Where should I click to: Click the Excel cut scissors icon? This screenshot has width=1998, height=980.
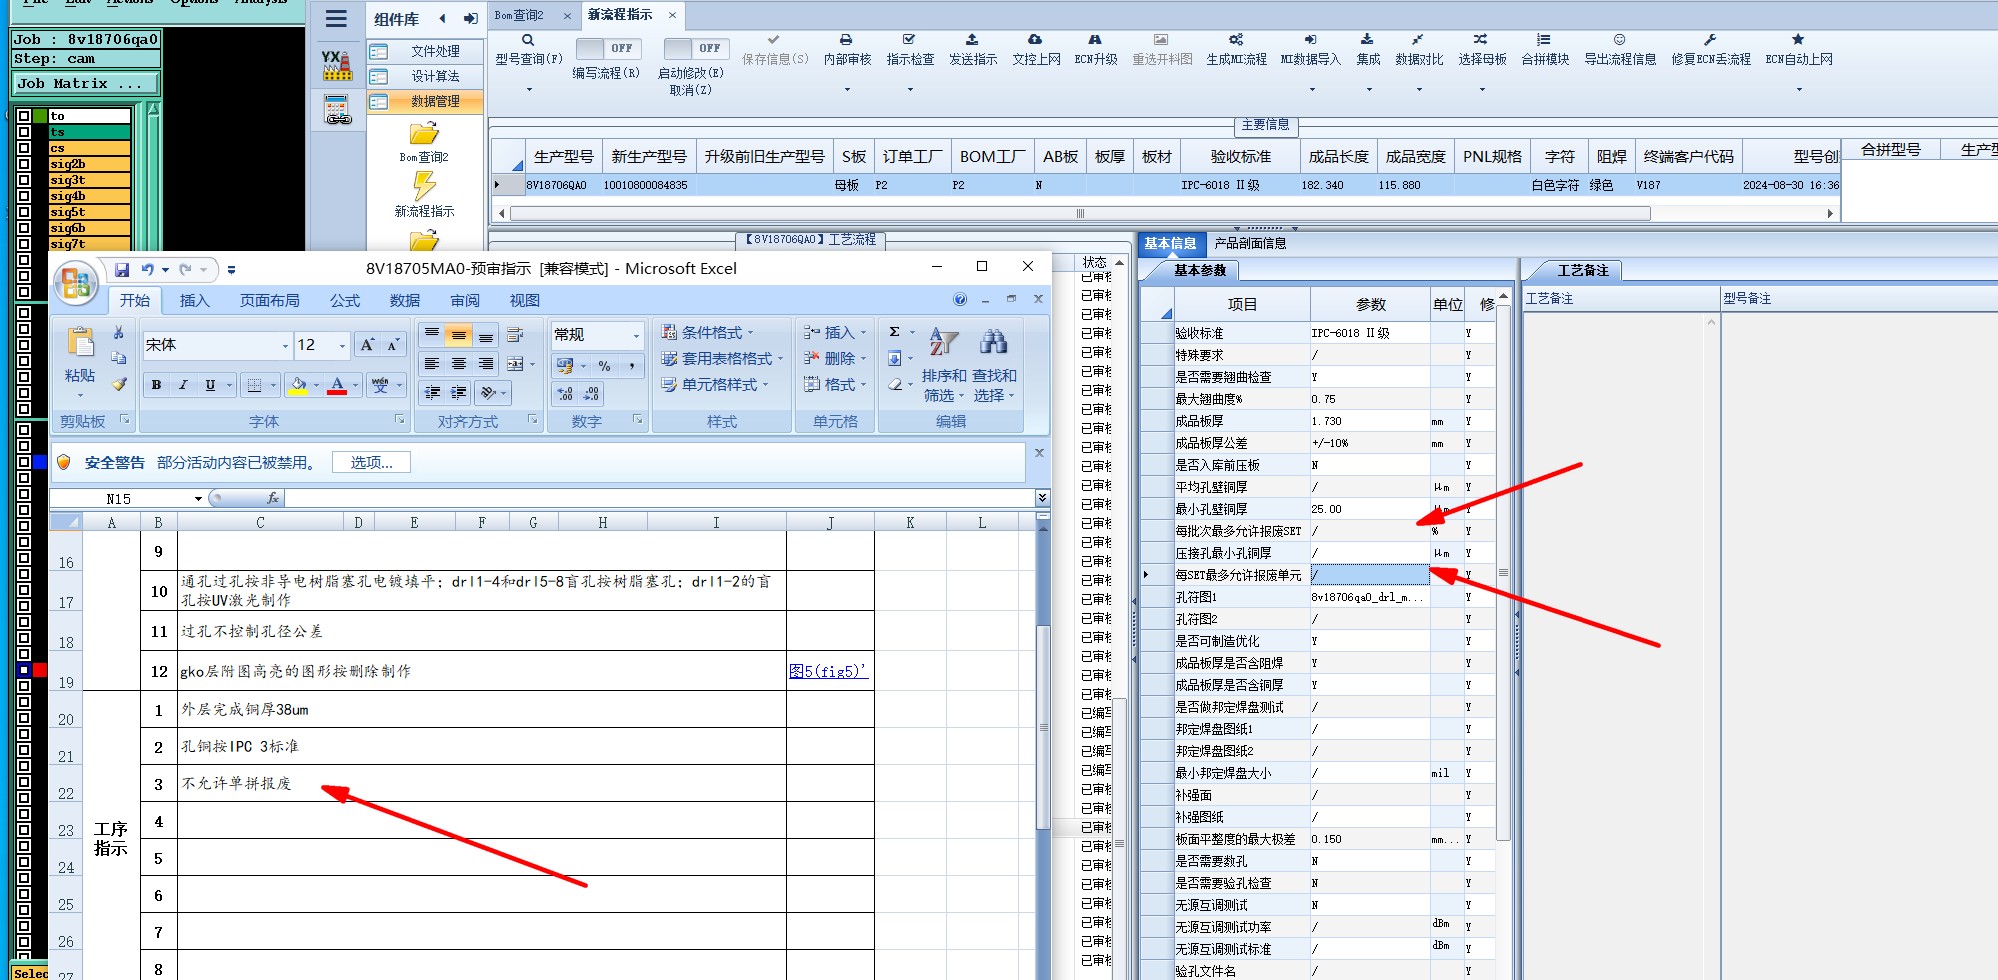tap(118, 332)
